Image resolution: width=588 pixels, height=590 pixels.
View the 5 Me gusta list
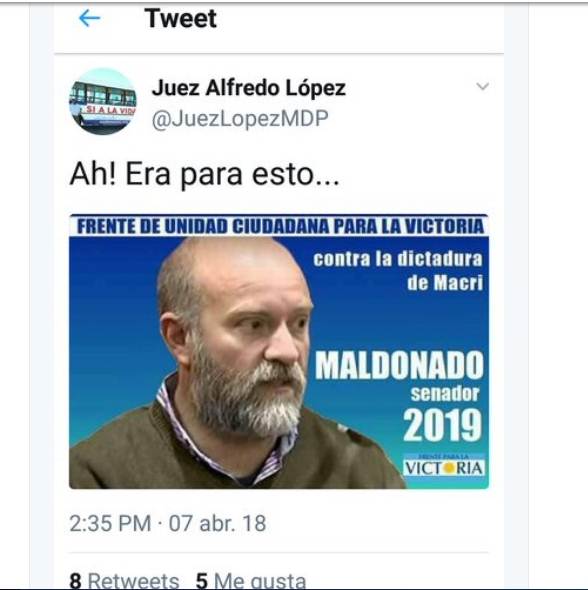click(251, 580)
